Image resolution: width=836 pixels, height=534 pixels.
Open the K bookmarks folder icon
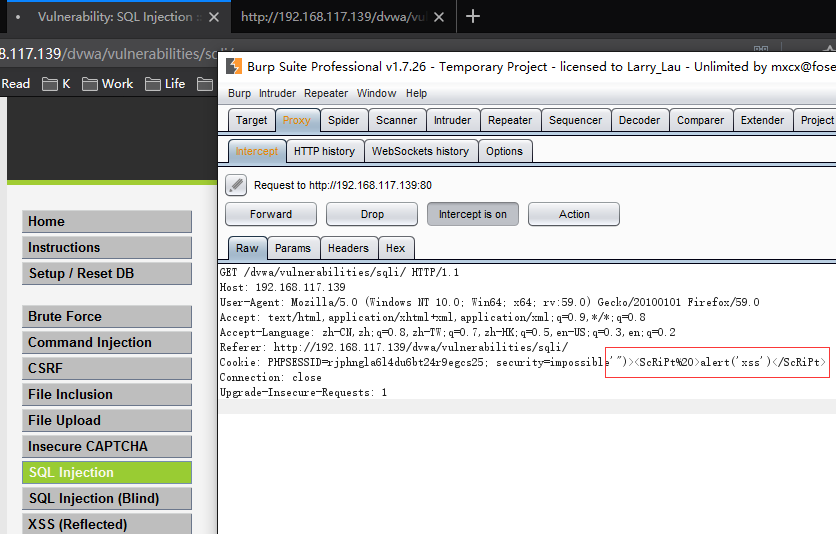pyautogui.click(x=50, y=84)
